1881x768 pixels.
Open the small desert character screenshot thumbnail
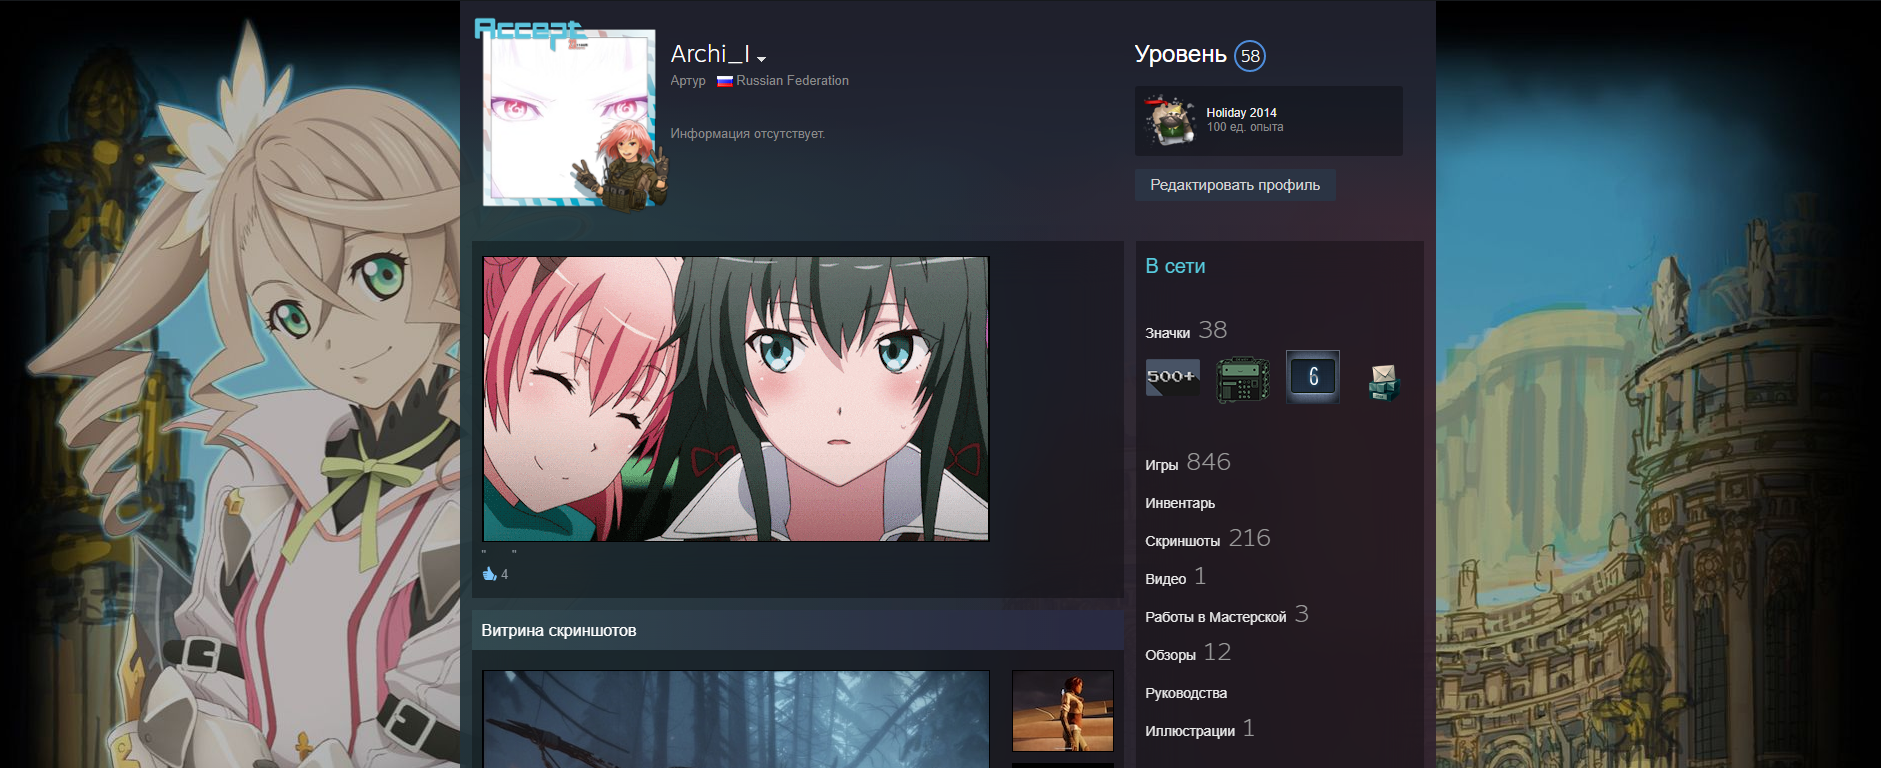tap(1063, 711)
